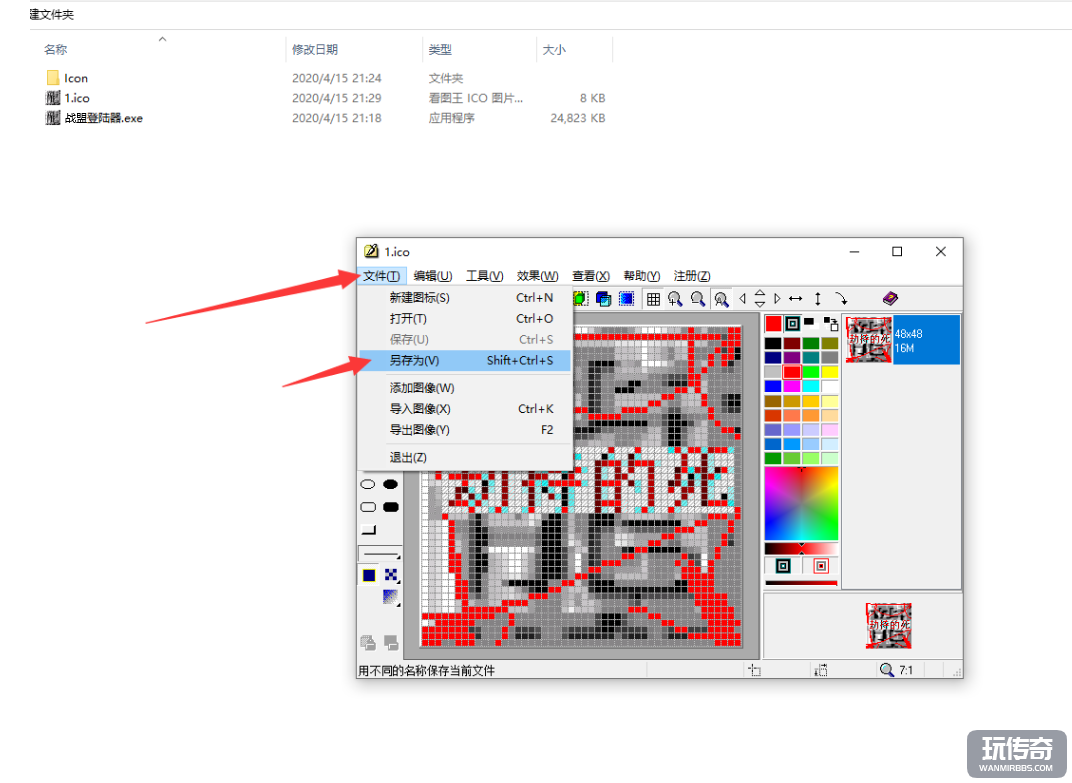Toggle the pixel grid toolbar button

pos(653,299)
